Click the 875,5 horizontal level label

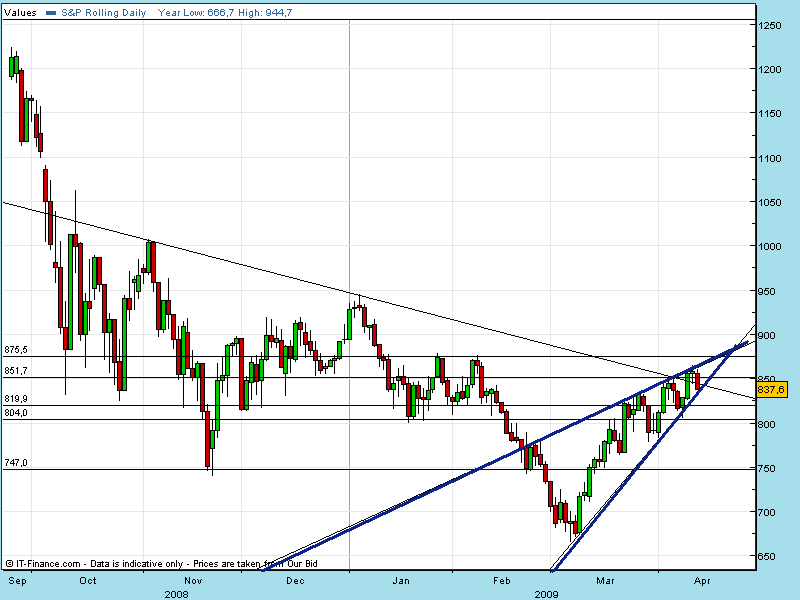pos(16,350)
